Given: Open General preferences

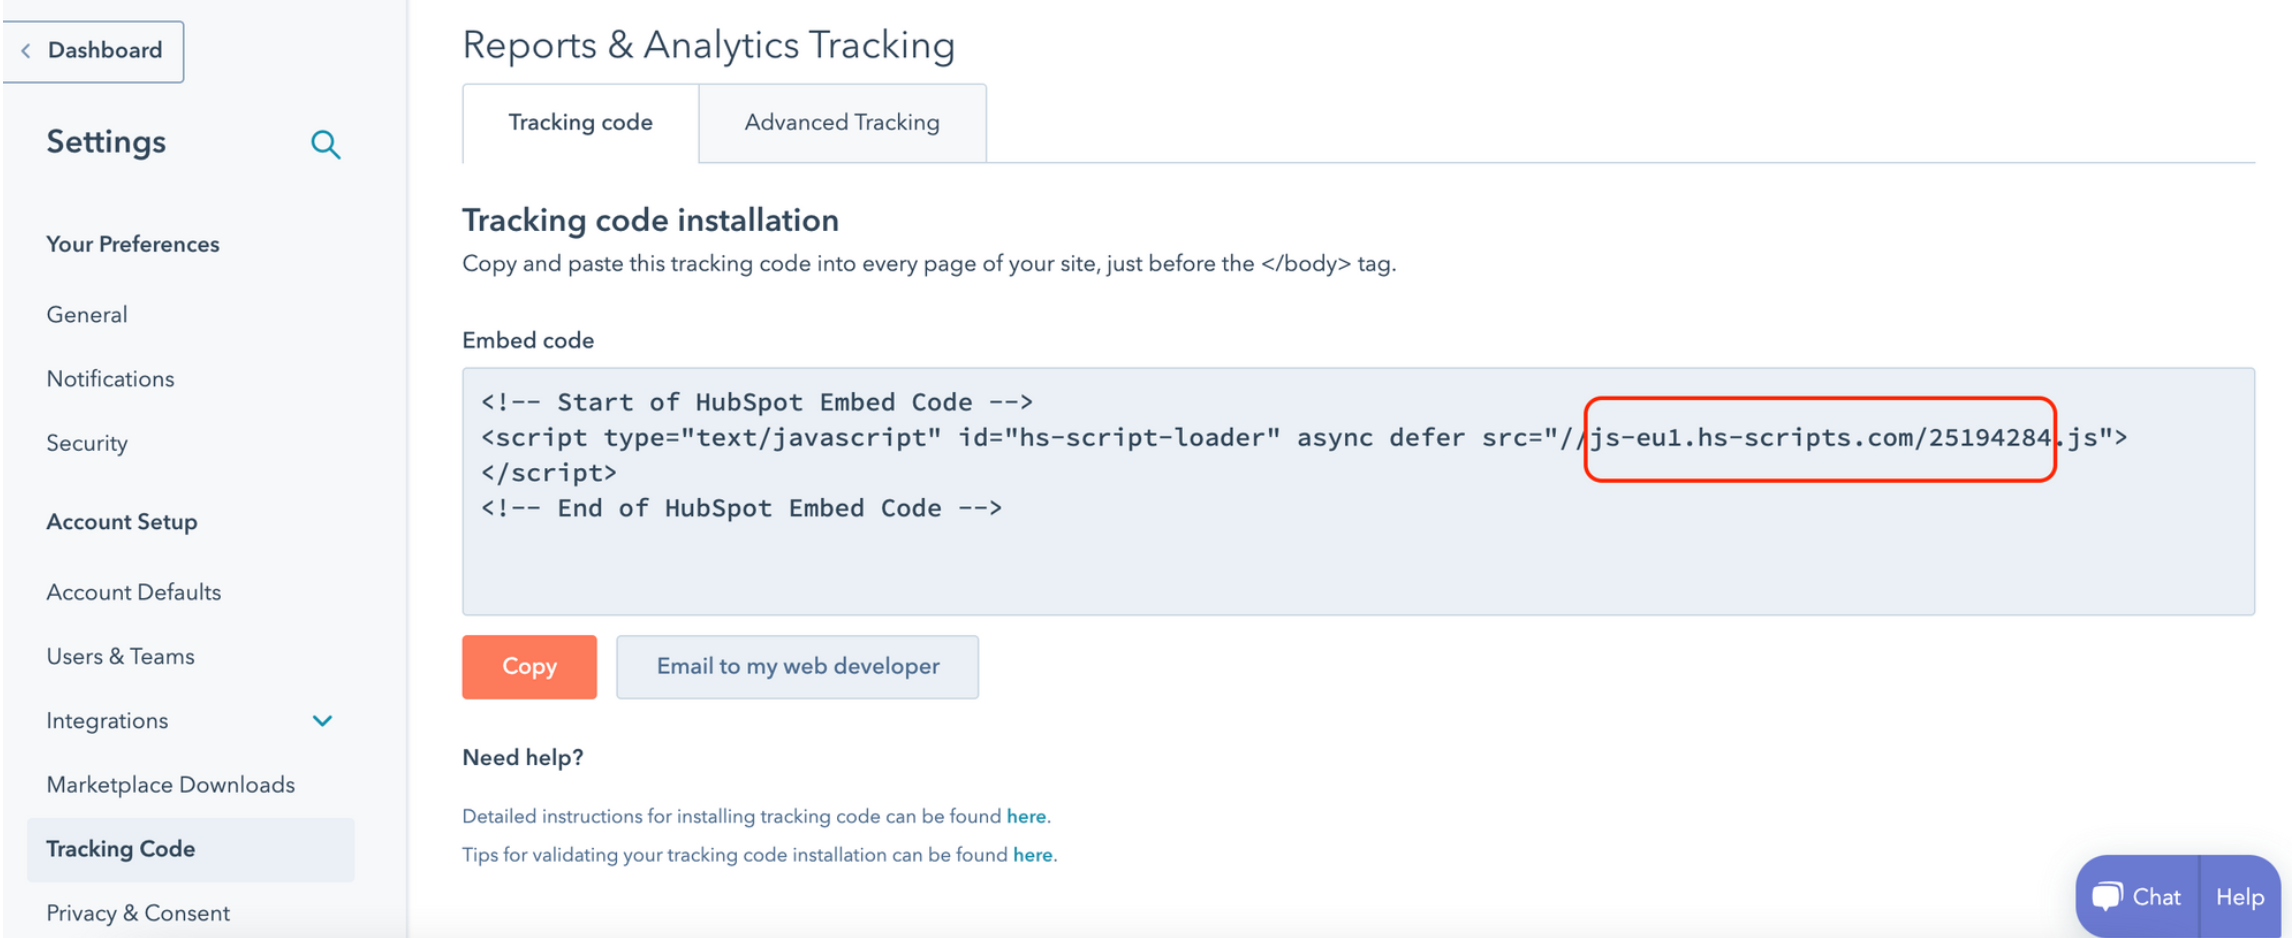Looking at the screenshot, I should [87, 315].
